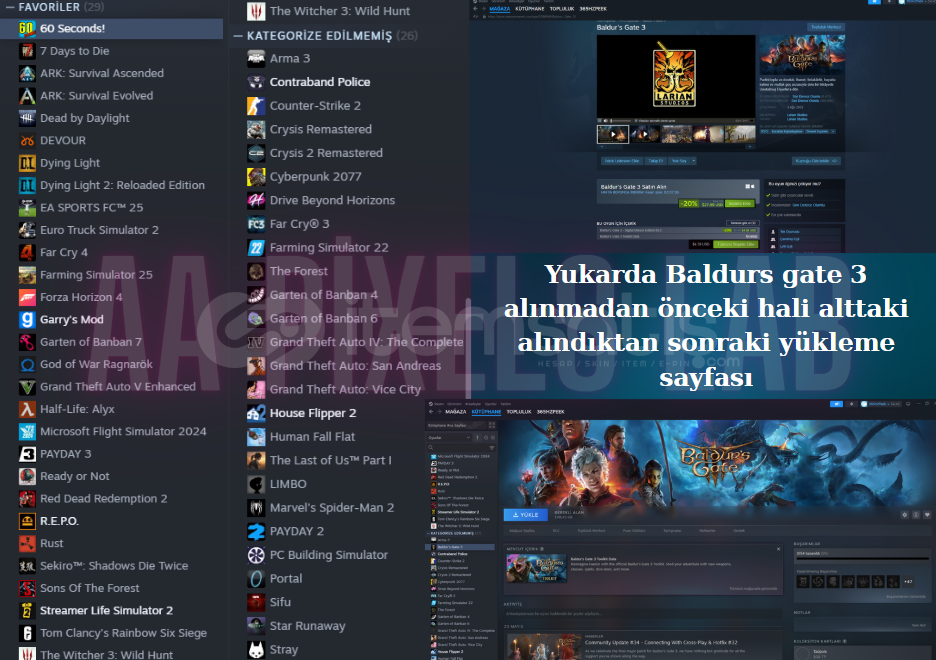The width and height of the screenshot is (936, 660).
Task: Click the PAYDAY 2 game icon
Action: [x=256, y=531]
